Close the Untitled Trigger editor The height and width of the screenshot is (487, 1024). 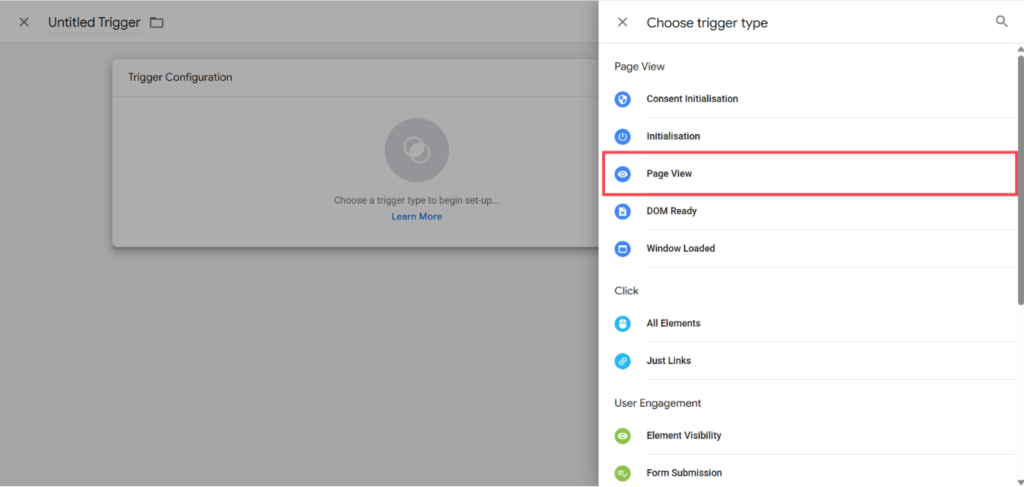point(24,22)
